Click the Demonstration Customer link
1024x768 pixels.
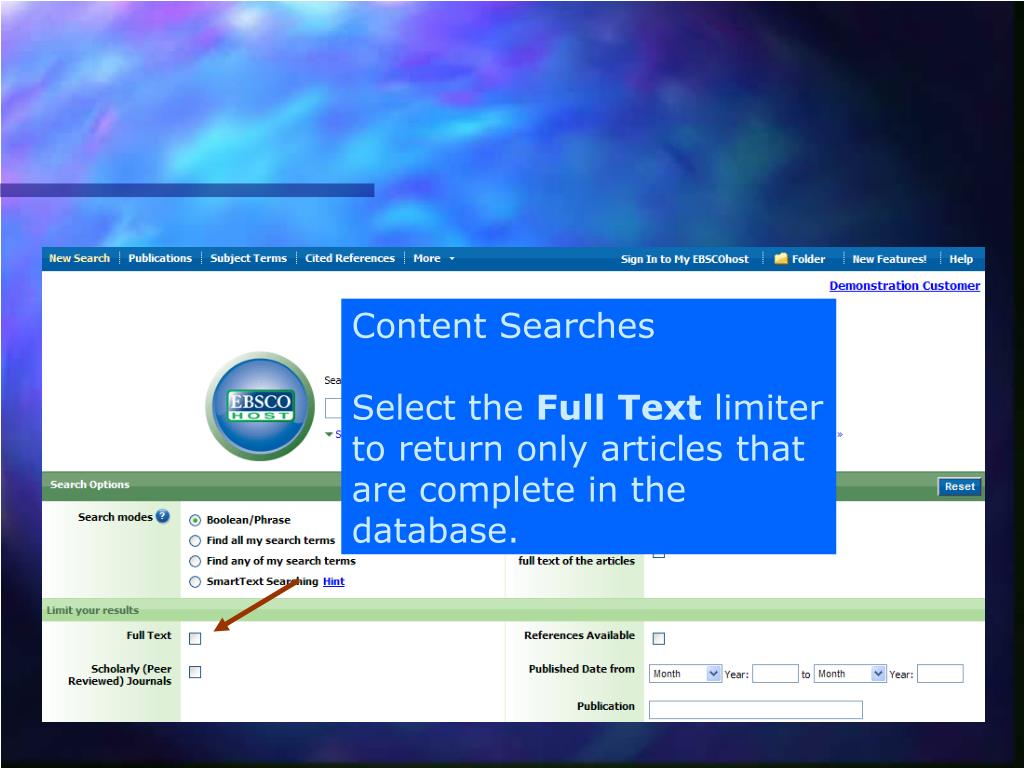pyautogui.click(x=904, y=285)
